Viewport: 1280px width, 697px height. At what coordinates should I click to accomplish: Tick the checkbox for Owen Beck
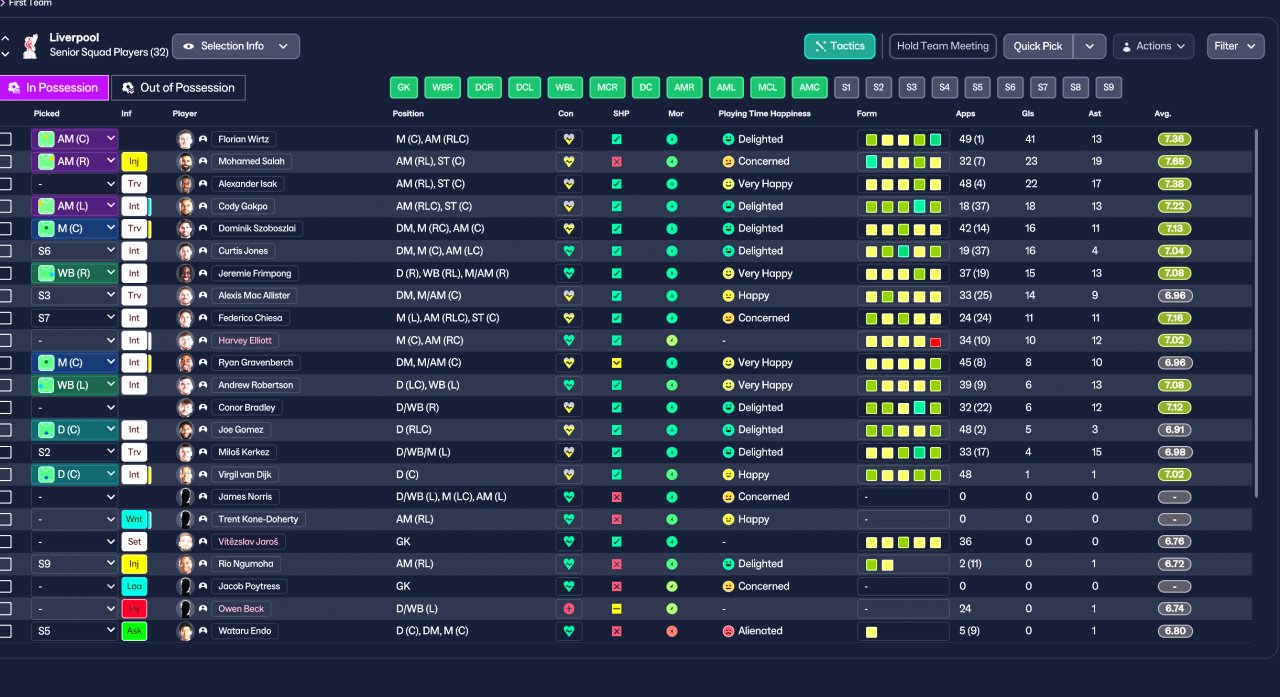click(6, 608)
